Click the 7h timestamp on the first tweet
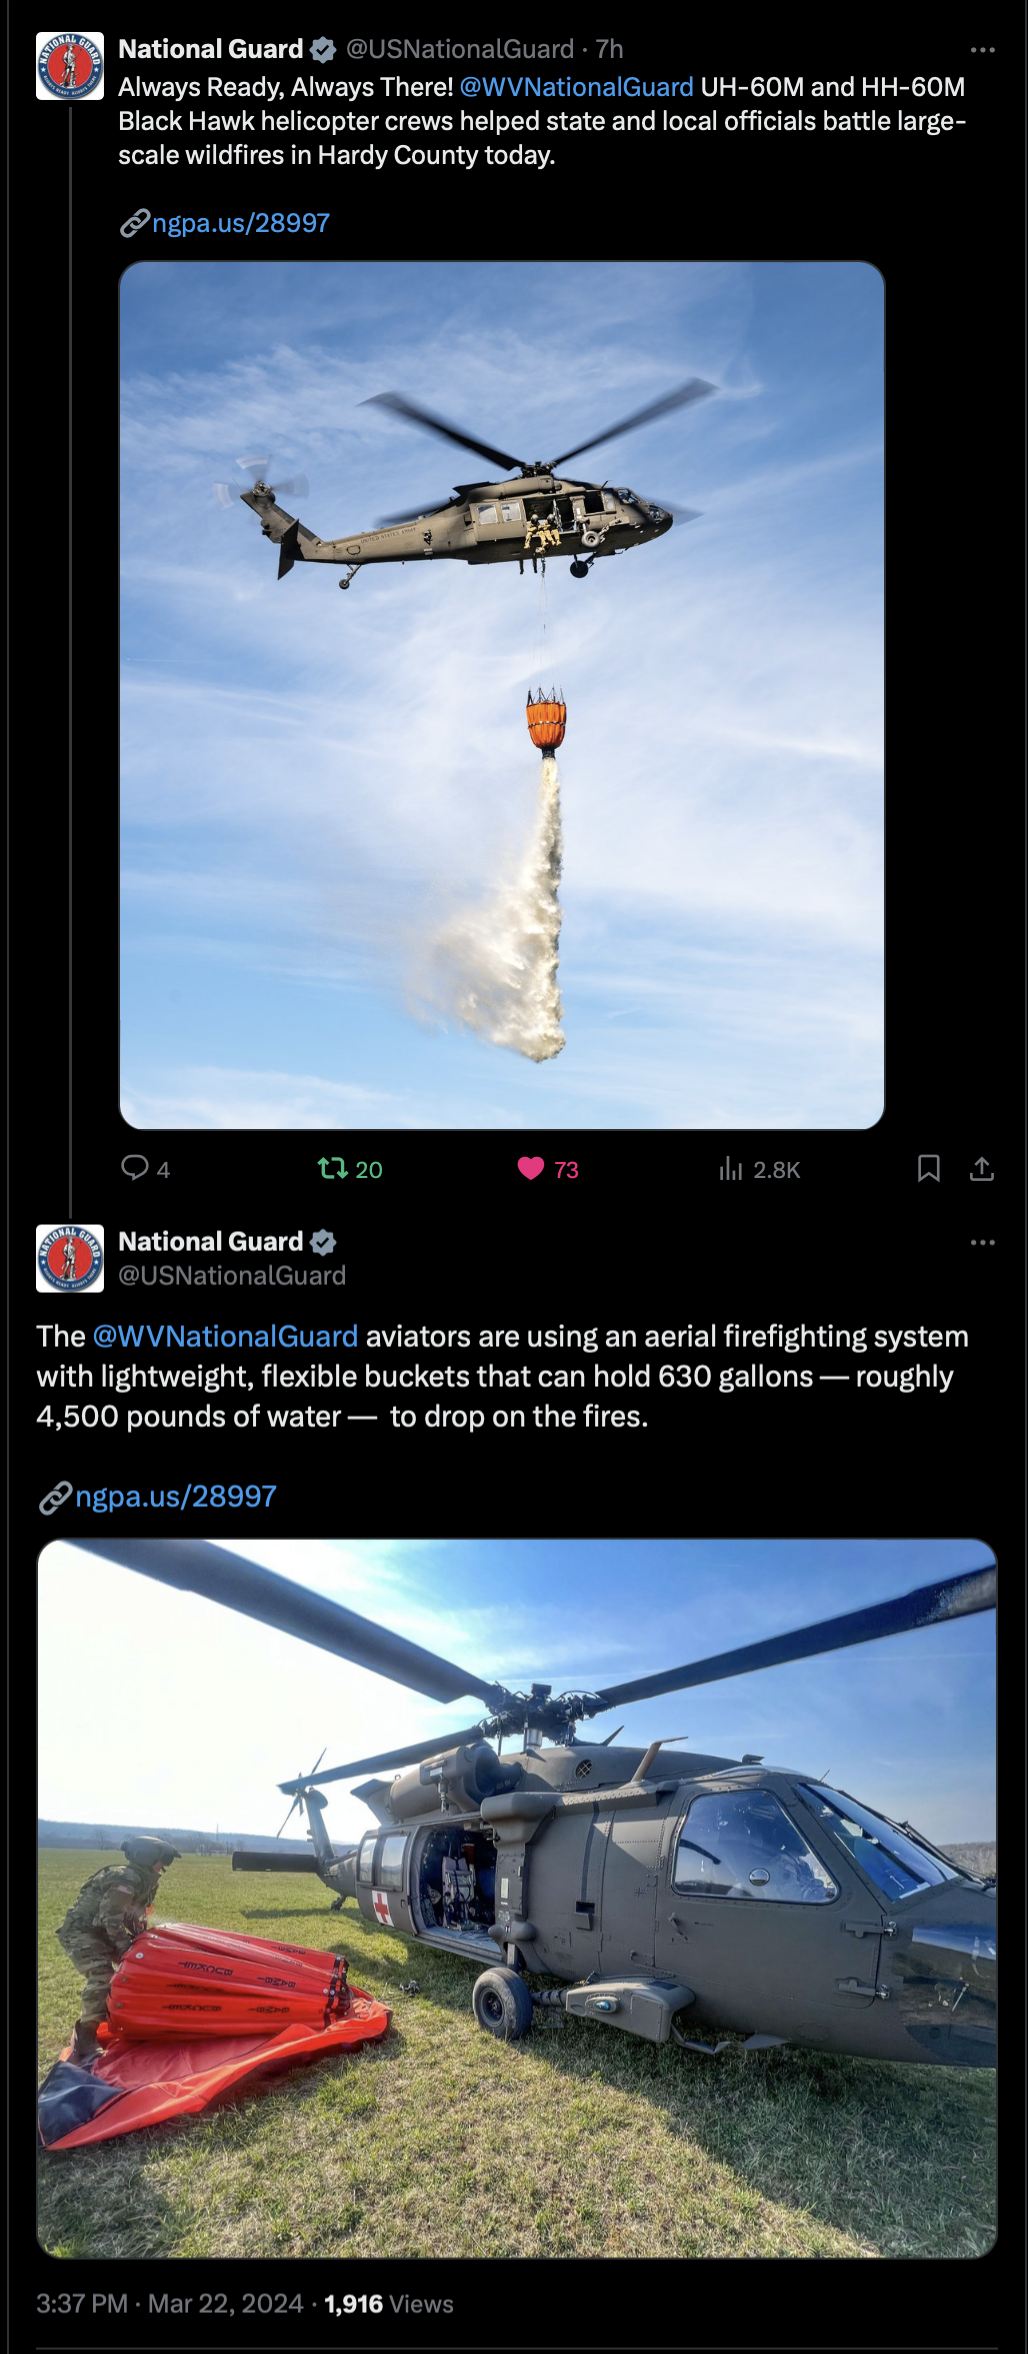The height and width of the screenshot is (2354, 1028). (x=609, y=49)
